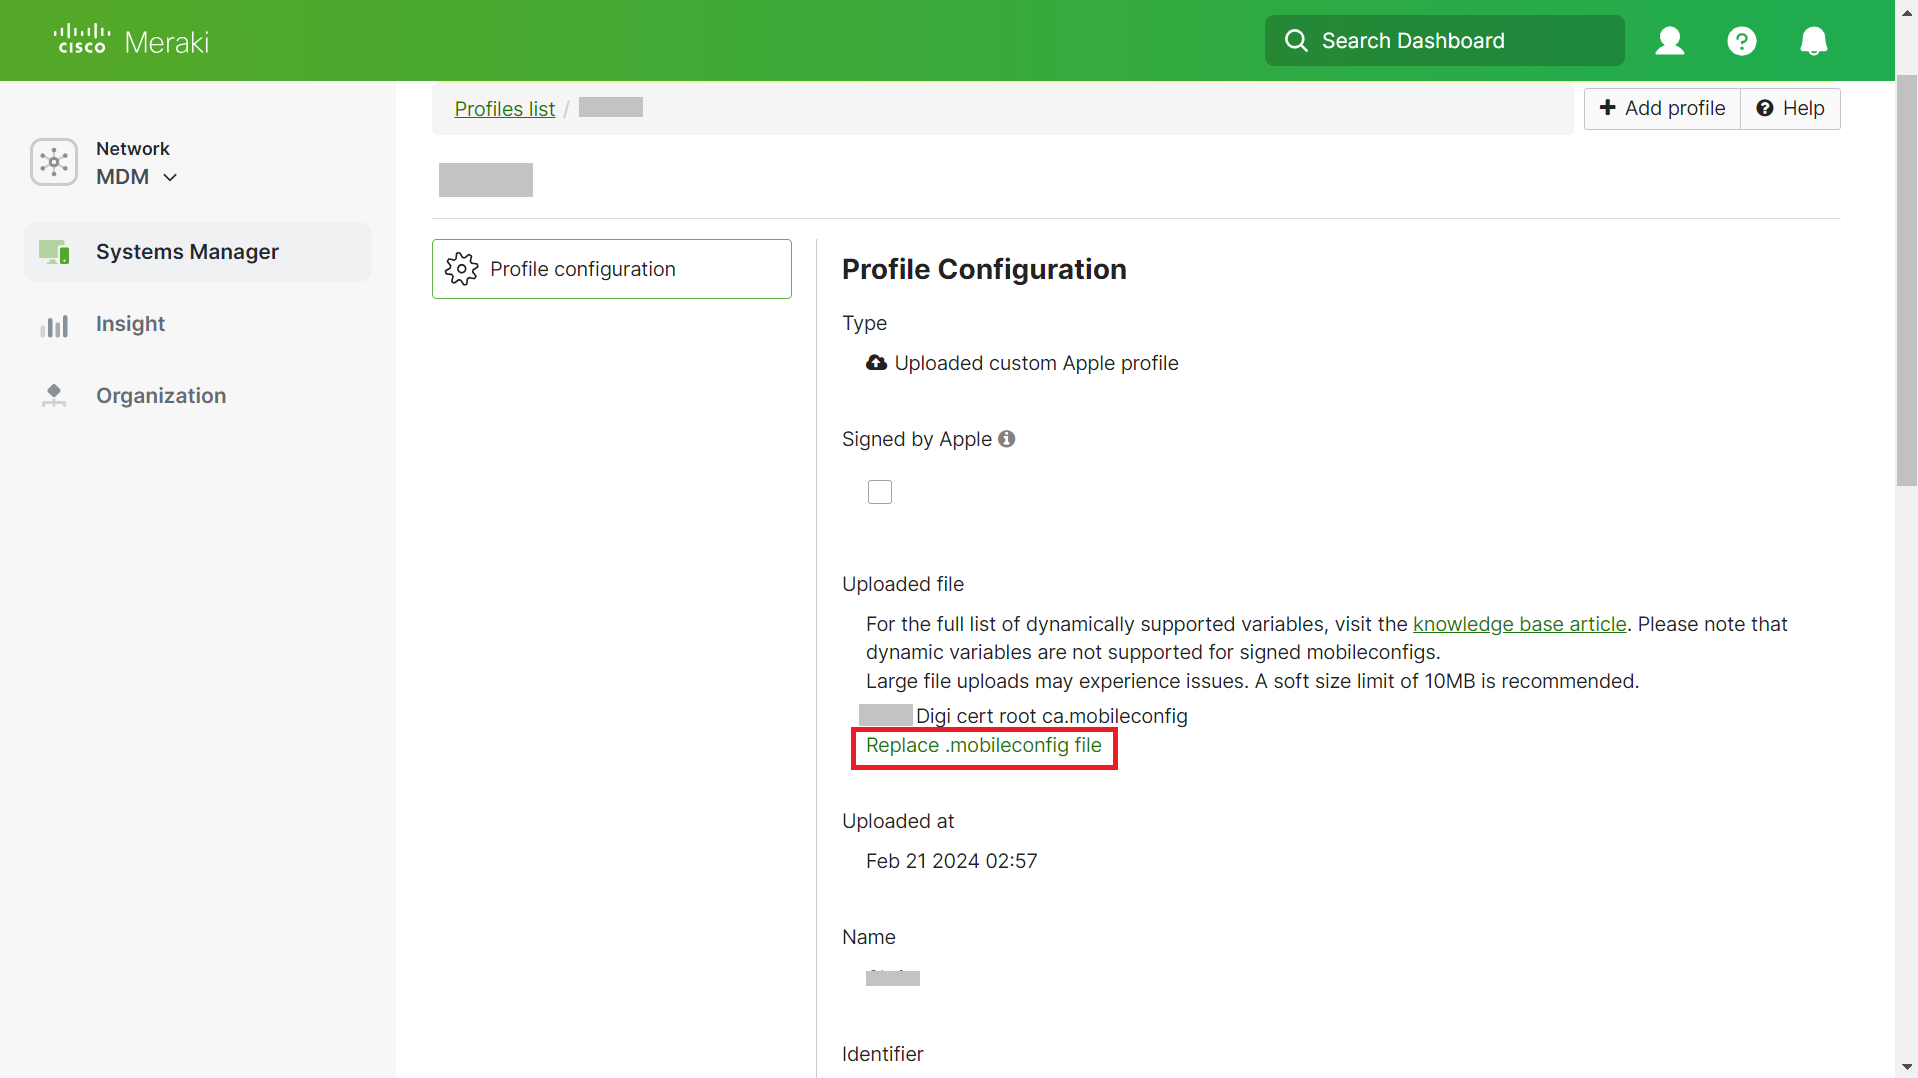Open the notifications bell
Viewport: 1918px width, 1078px height.
[1814, 41]
